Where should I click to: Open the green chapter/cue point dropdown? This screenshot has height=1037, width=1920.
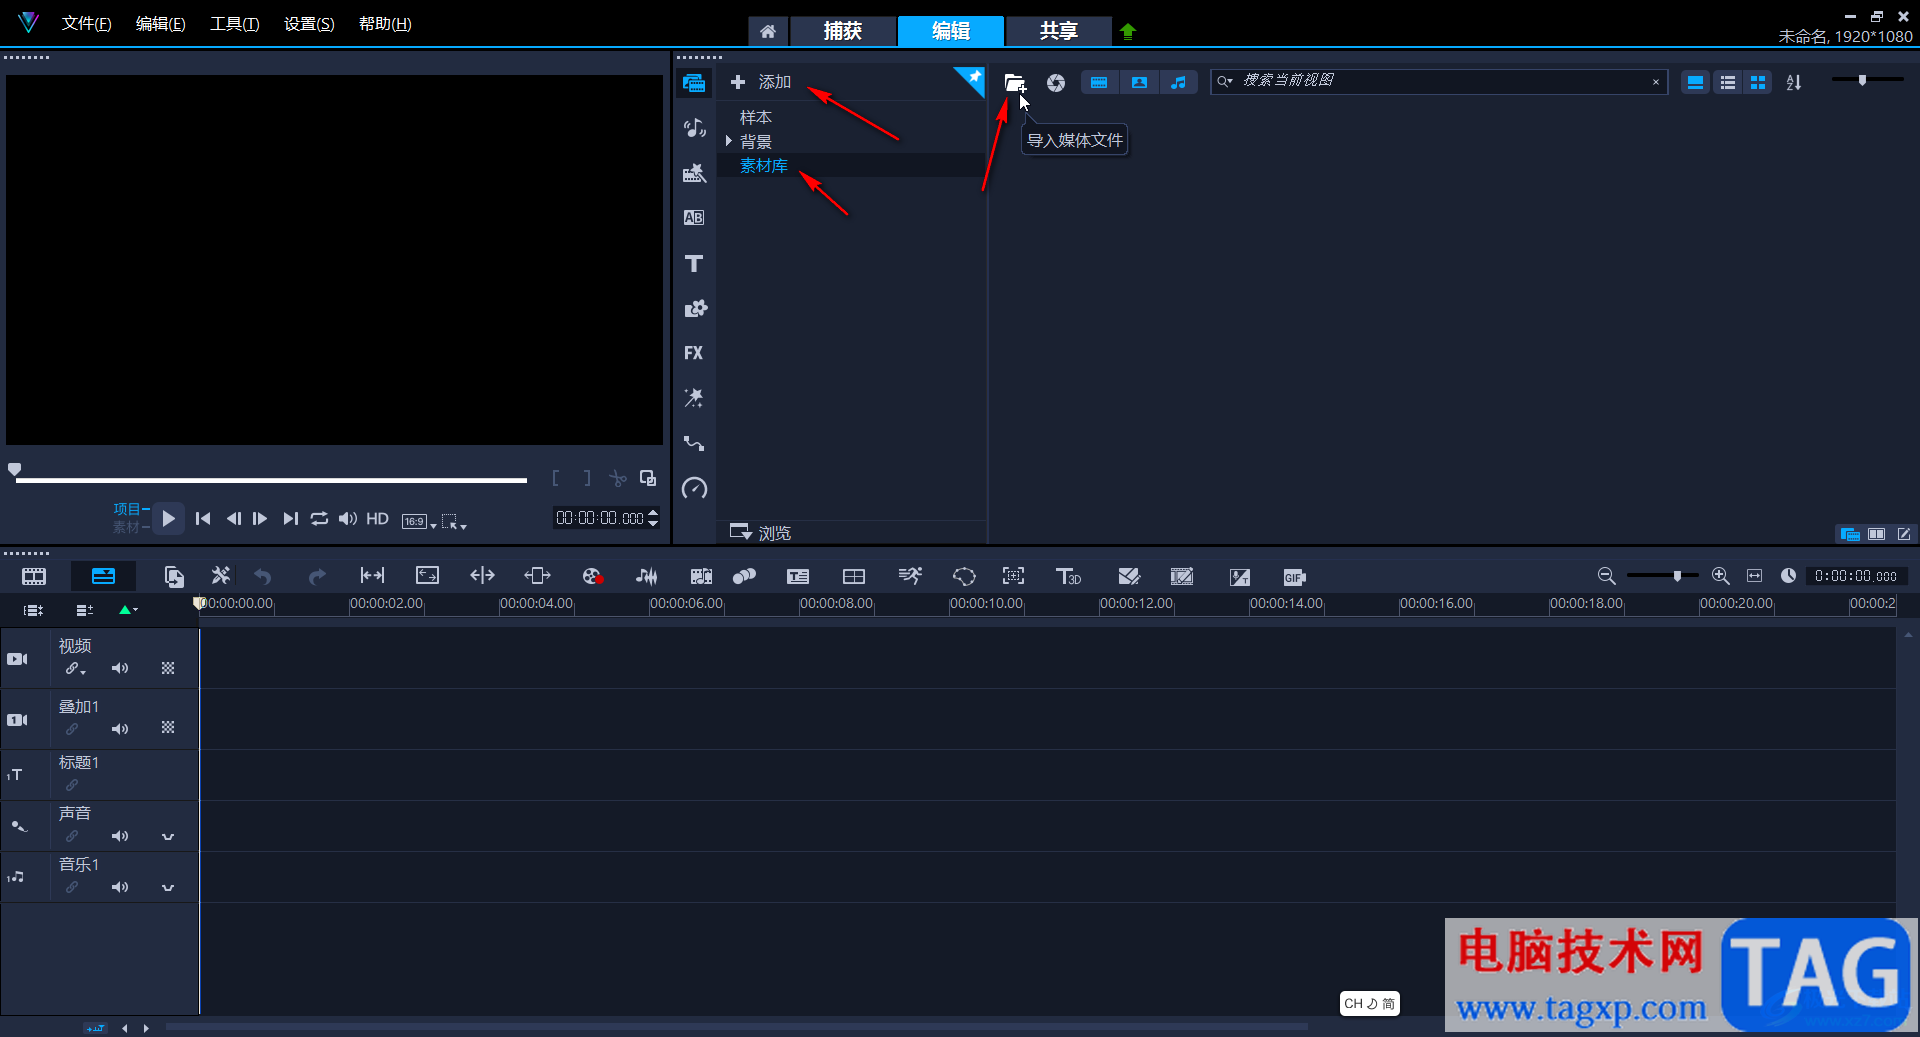click(x=128, y=609)
